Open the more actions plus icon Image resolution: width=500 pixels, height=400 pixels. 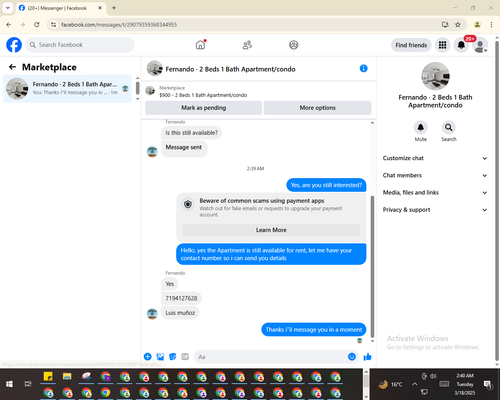click(x=147, y=357)
